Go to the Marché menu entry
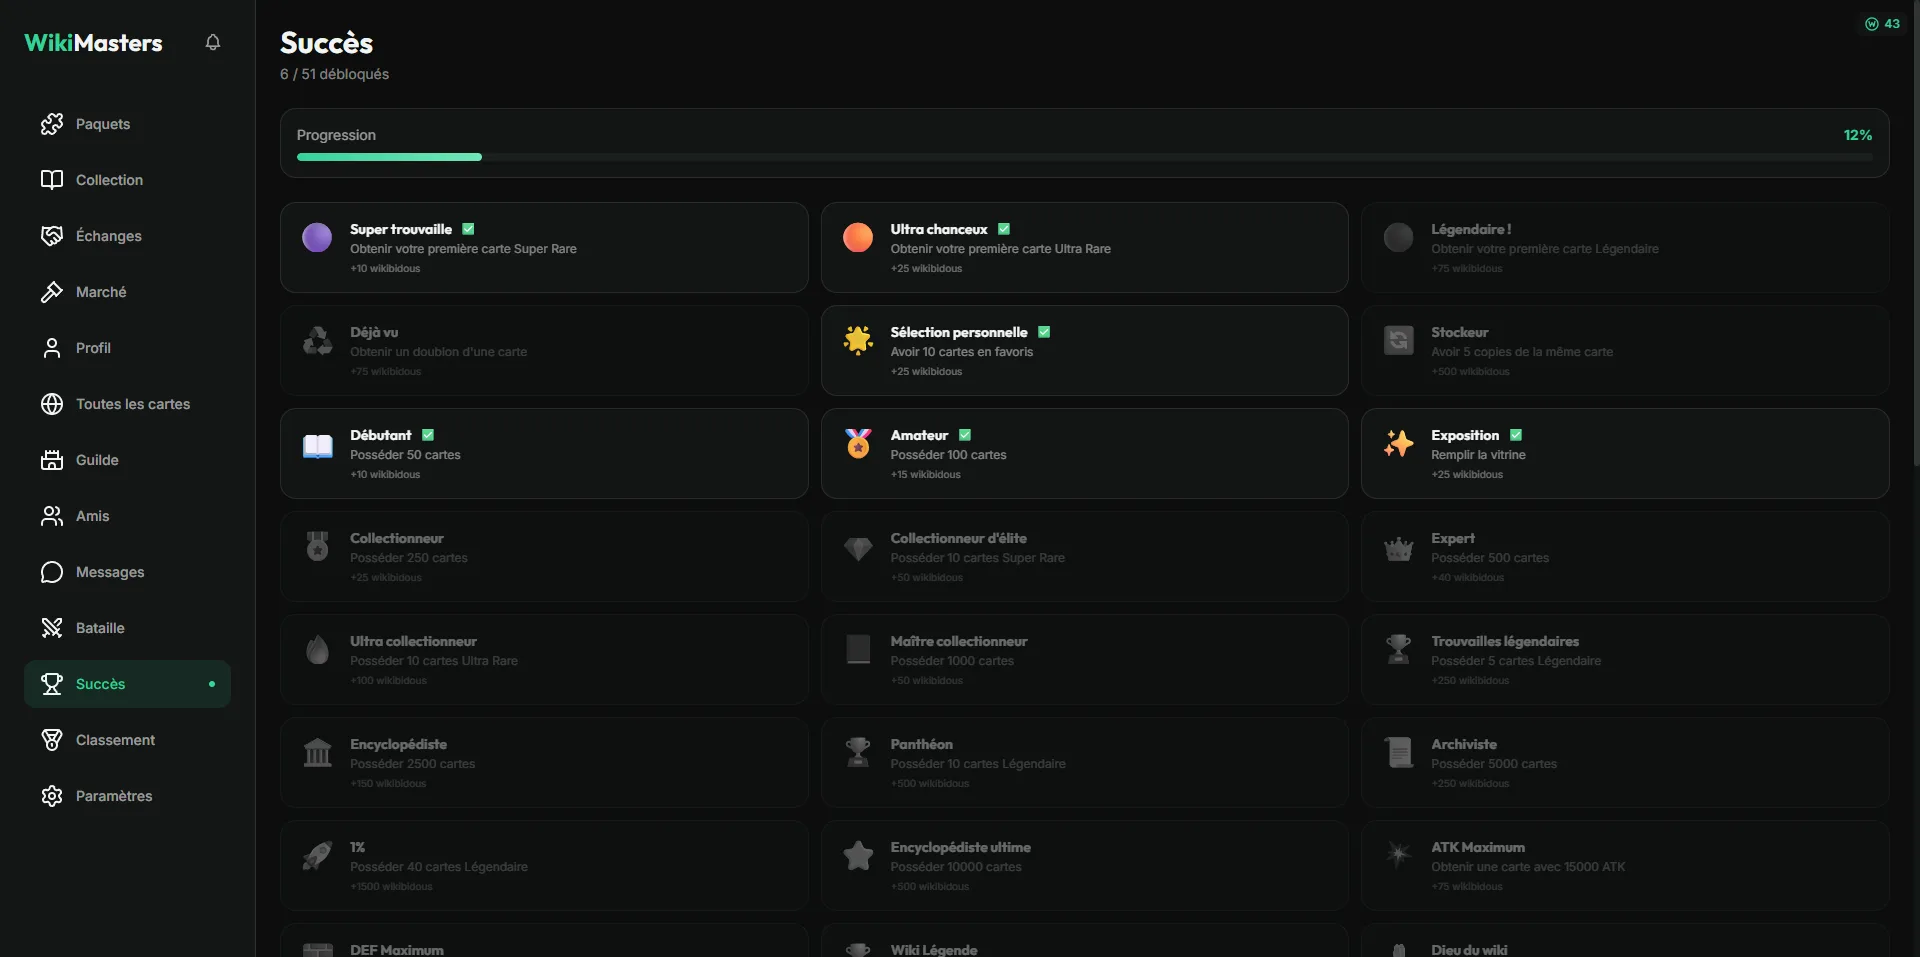The height and width of the screenshot is (957, 1920). coord(127,292)
